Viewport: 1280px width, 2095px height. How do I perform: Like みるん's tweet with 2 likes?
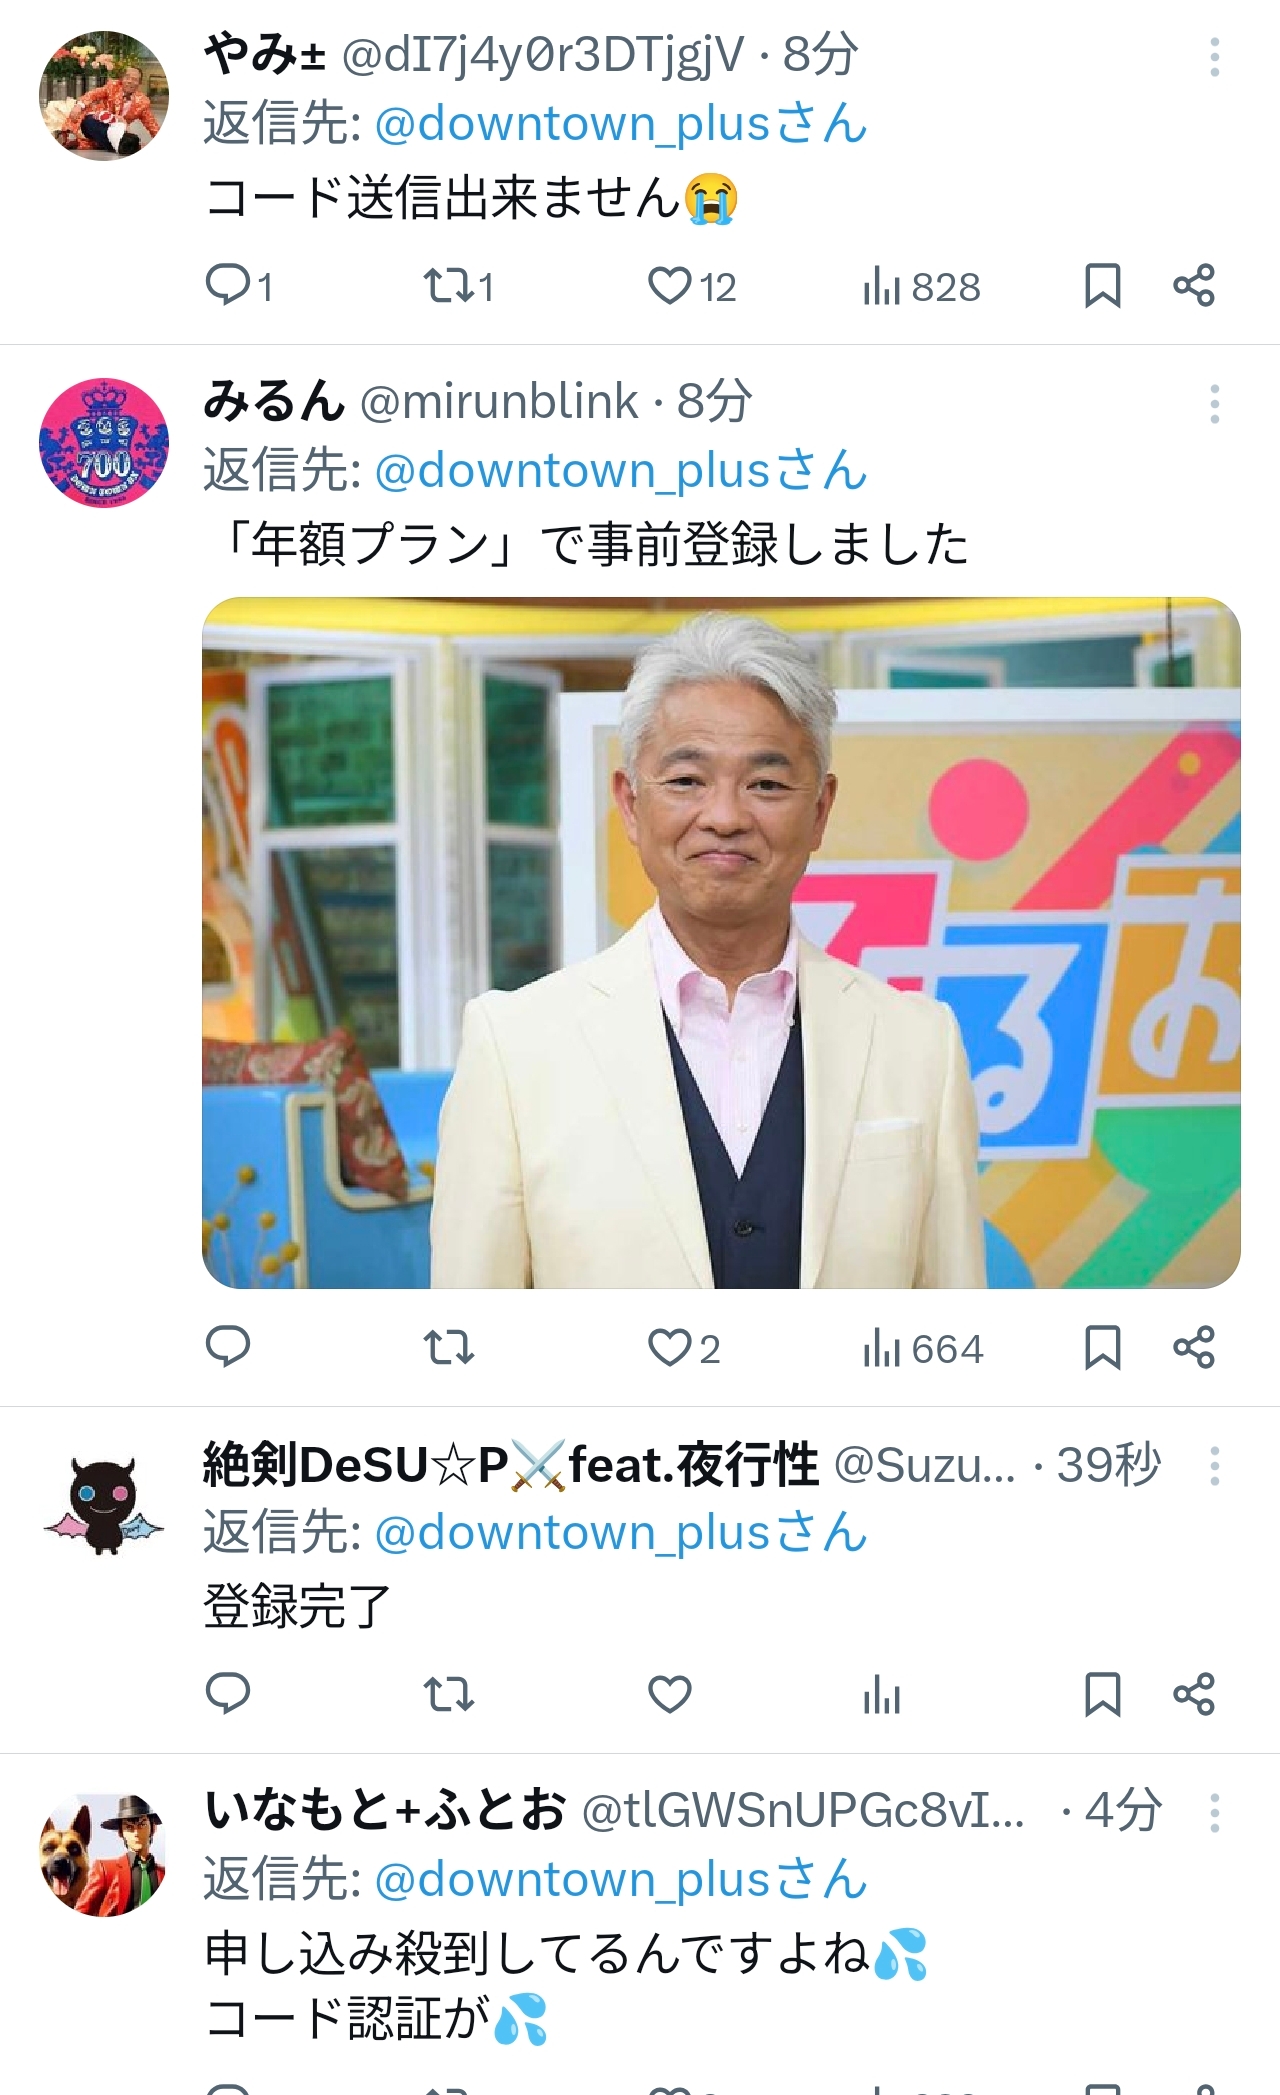683,1348
